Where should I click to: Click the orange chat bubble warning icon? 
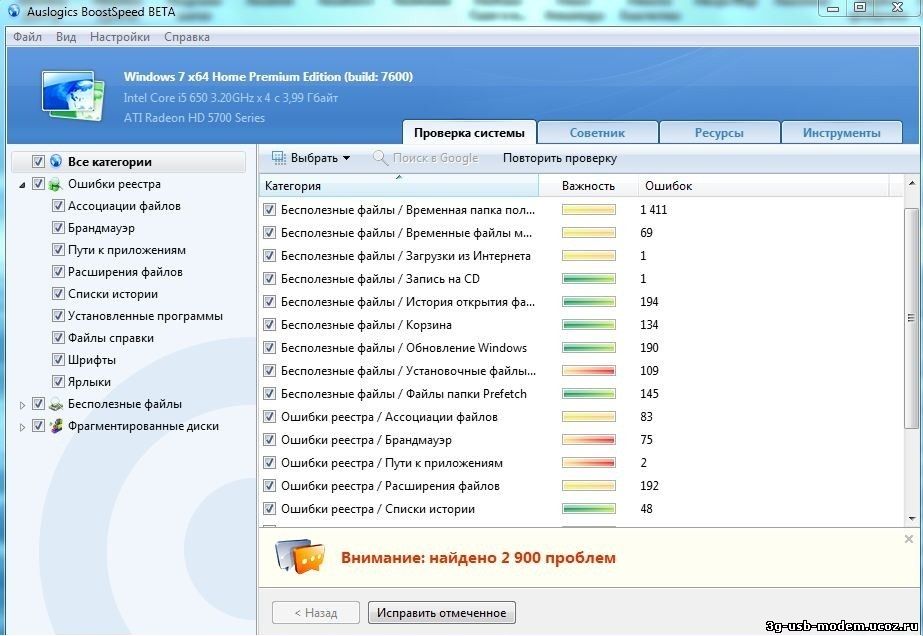pyautogui.click(x=300, y=556)
